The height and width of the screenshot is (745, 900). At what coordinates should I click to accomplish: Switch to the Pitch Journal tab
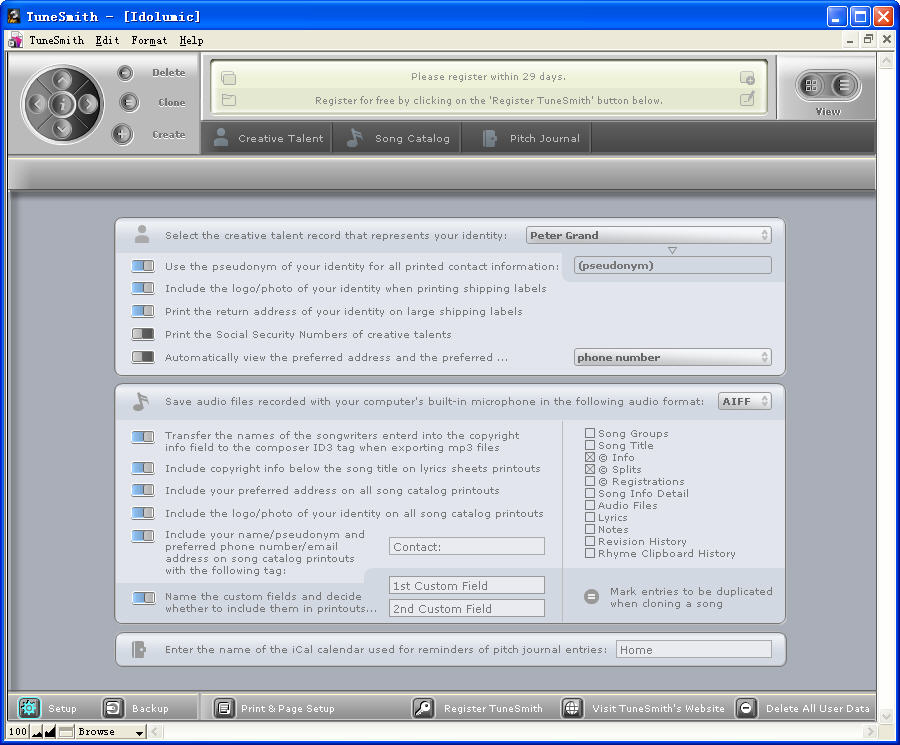click(x=527, y=138)
